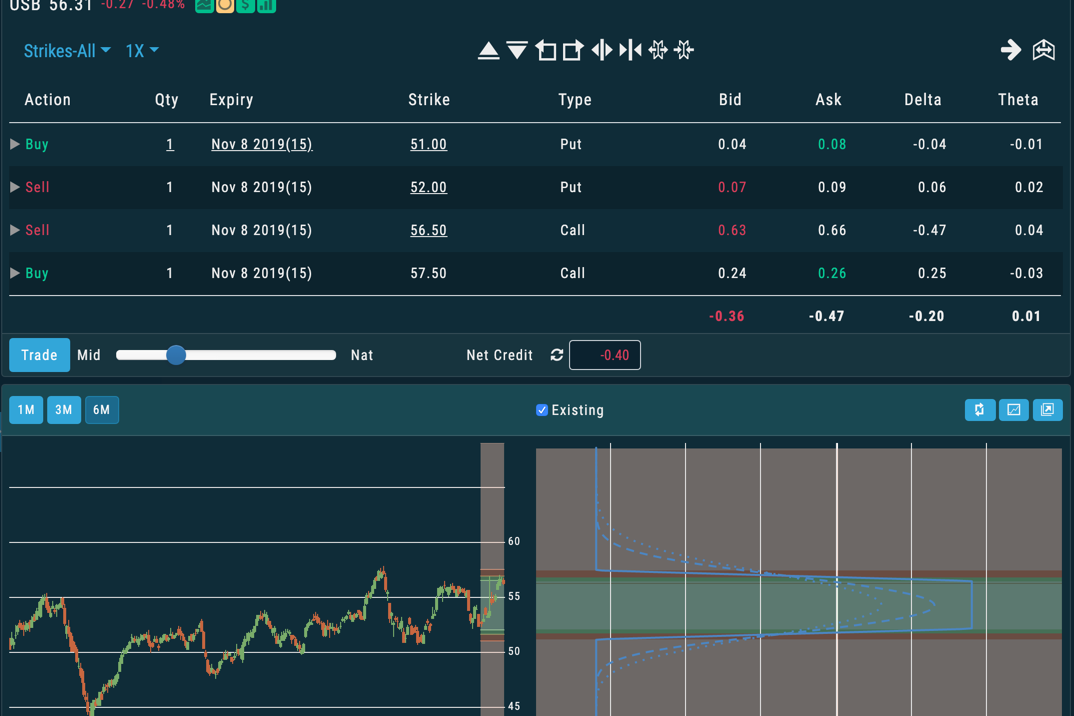Expand the Sell 56.50 Call row
Screen dimensions: 1074x716
tap(14, 230)
